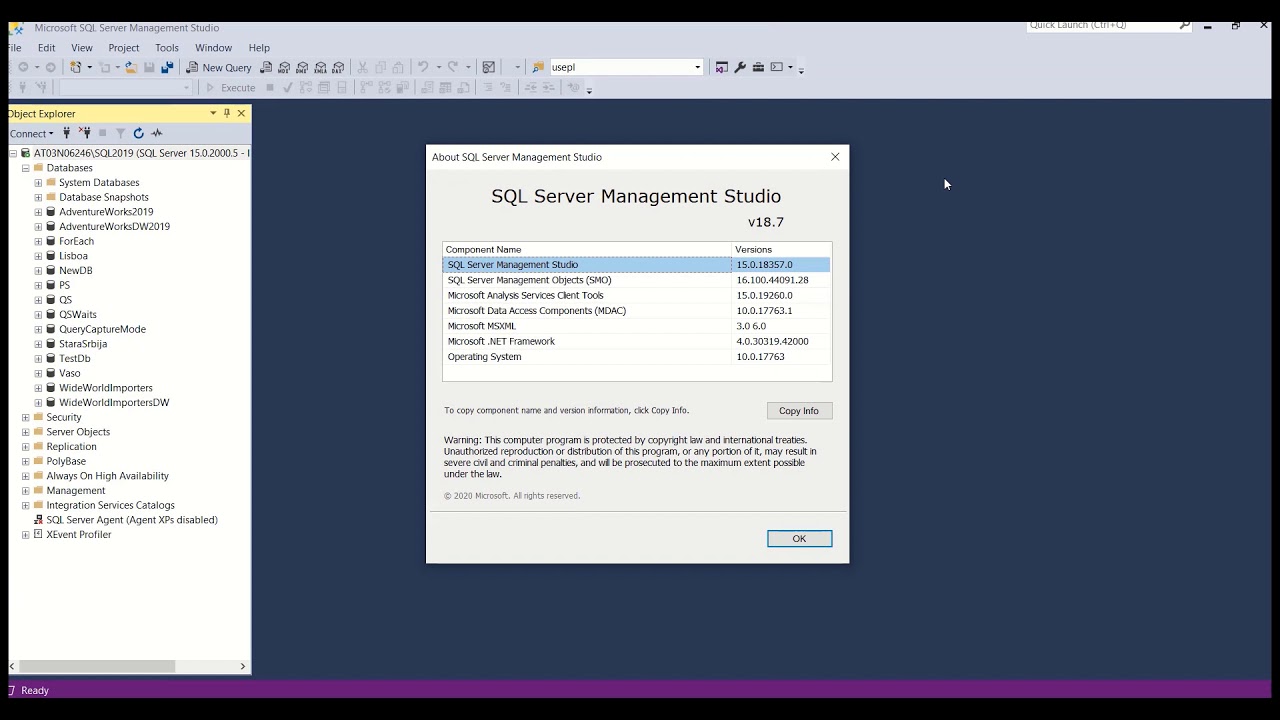Select SQL Server Agent tree item

pyautogui.click(x=132, y=520)
